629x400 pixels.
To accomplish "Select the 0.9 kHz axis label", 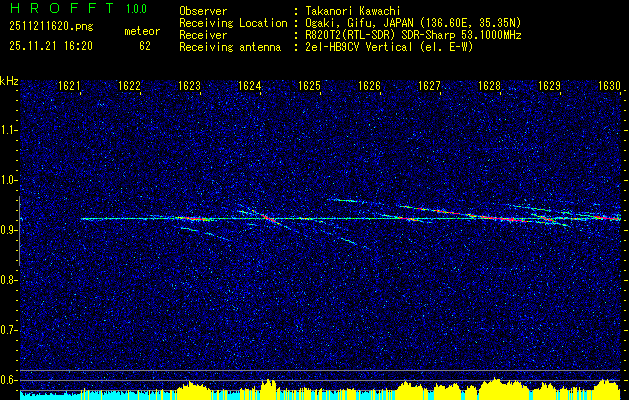I will (x=8, y=230).
